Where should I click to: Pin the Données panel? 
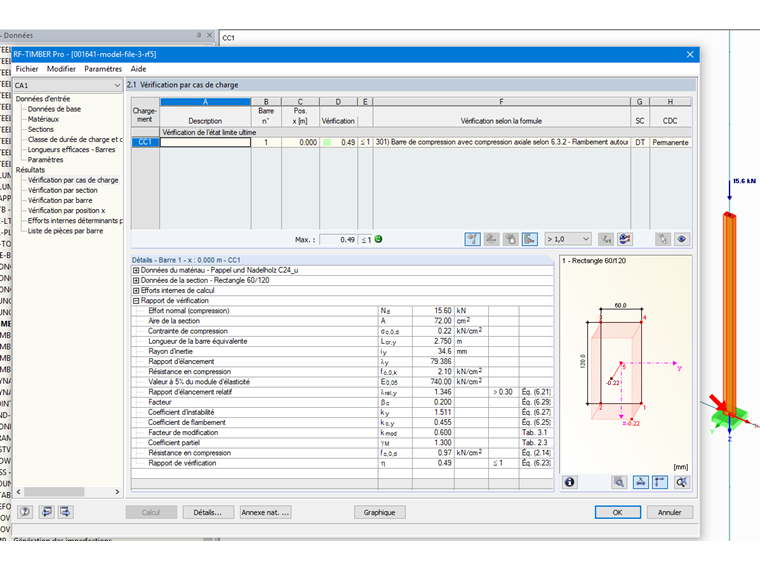(x=199, y=35)
